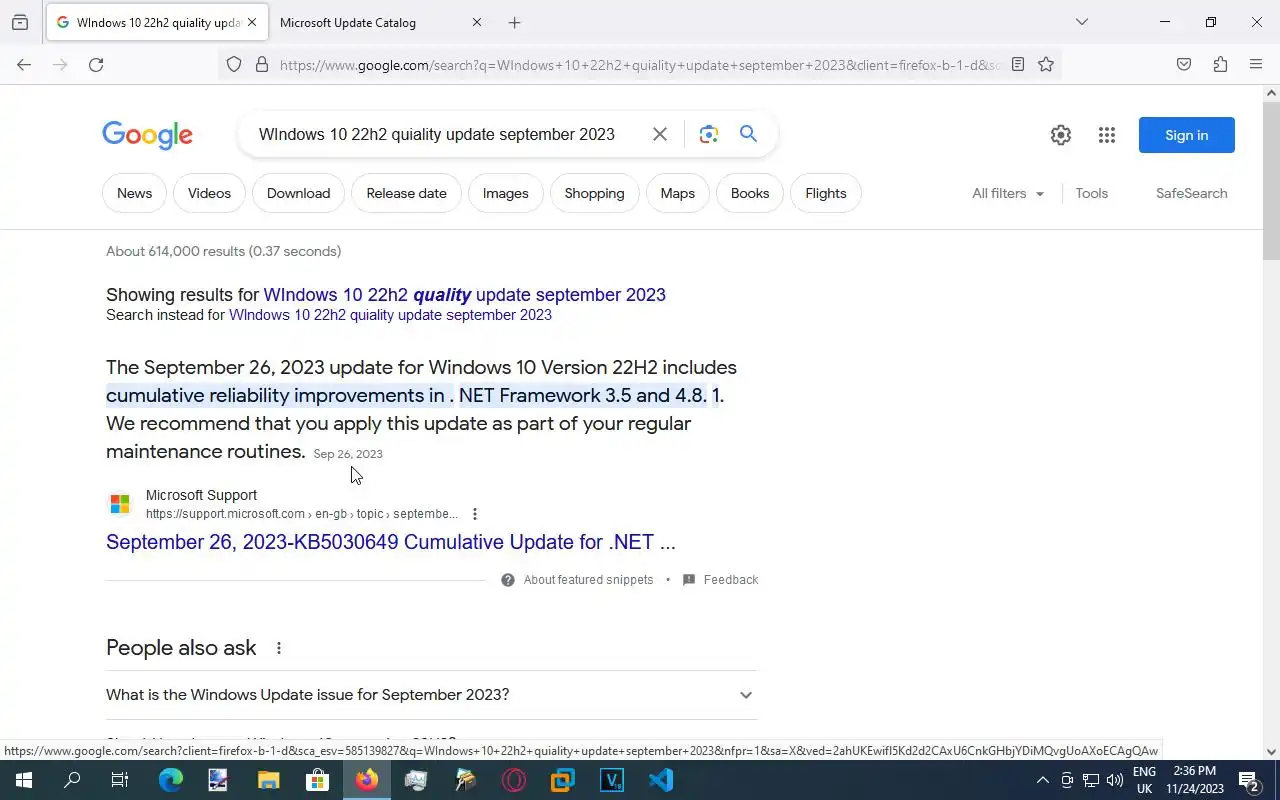Switch to Books results
Viewport: 1280px width, 800px height.
coord(750,193)
